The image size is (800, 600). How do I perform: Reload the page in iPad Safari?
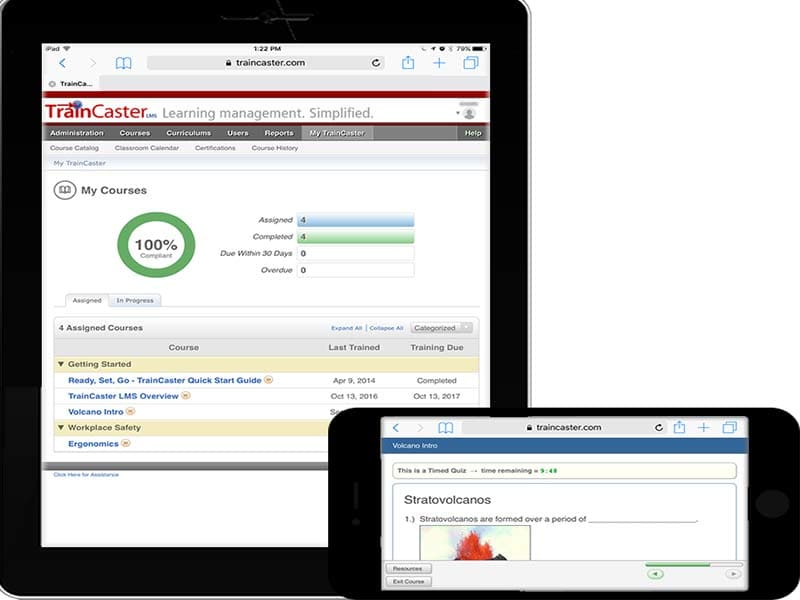coord(376,63)
